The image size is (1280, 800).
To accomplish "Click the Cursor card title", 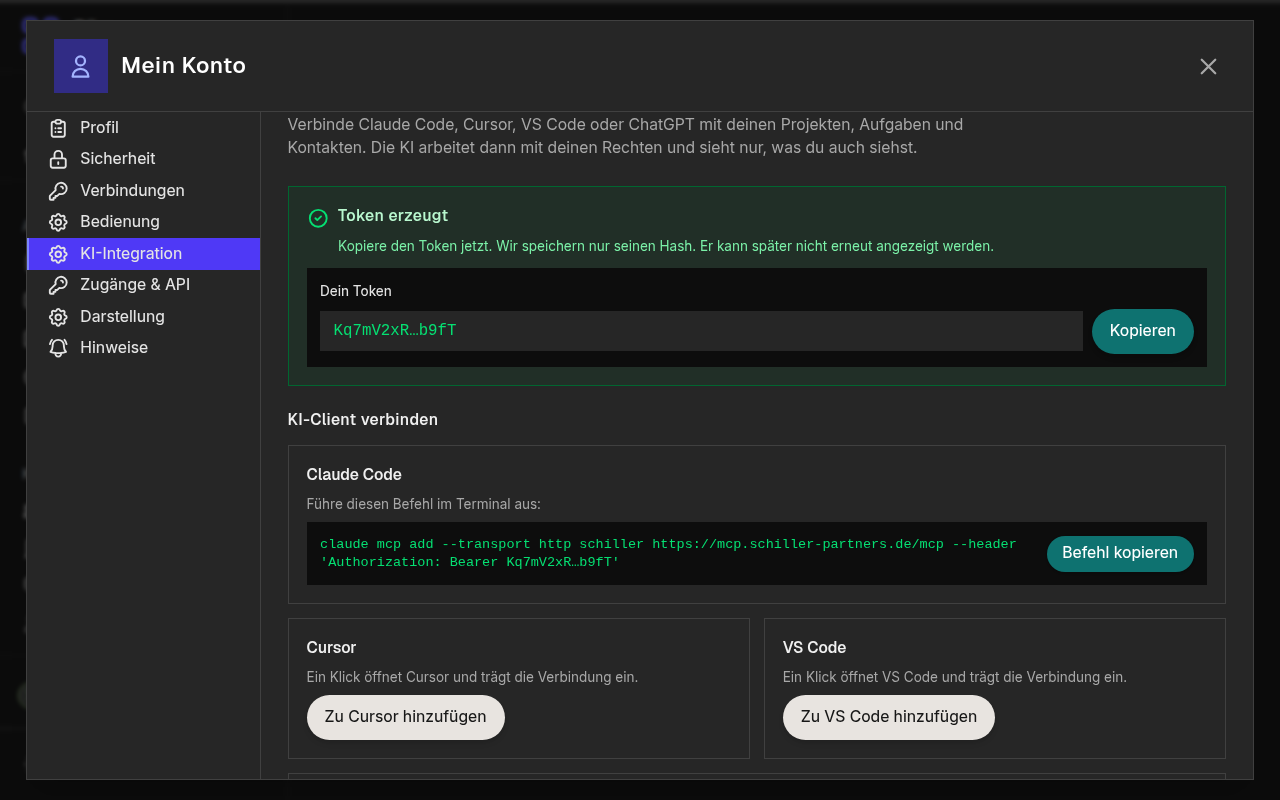I will tap(331, 648).
